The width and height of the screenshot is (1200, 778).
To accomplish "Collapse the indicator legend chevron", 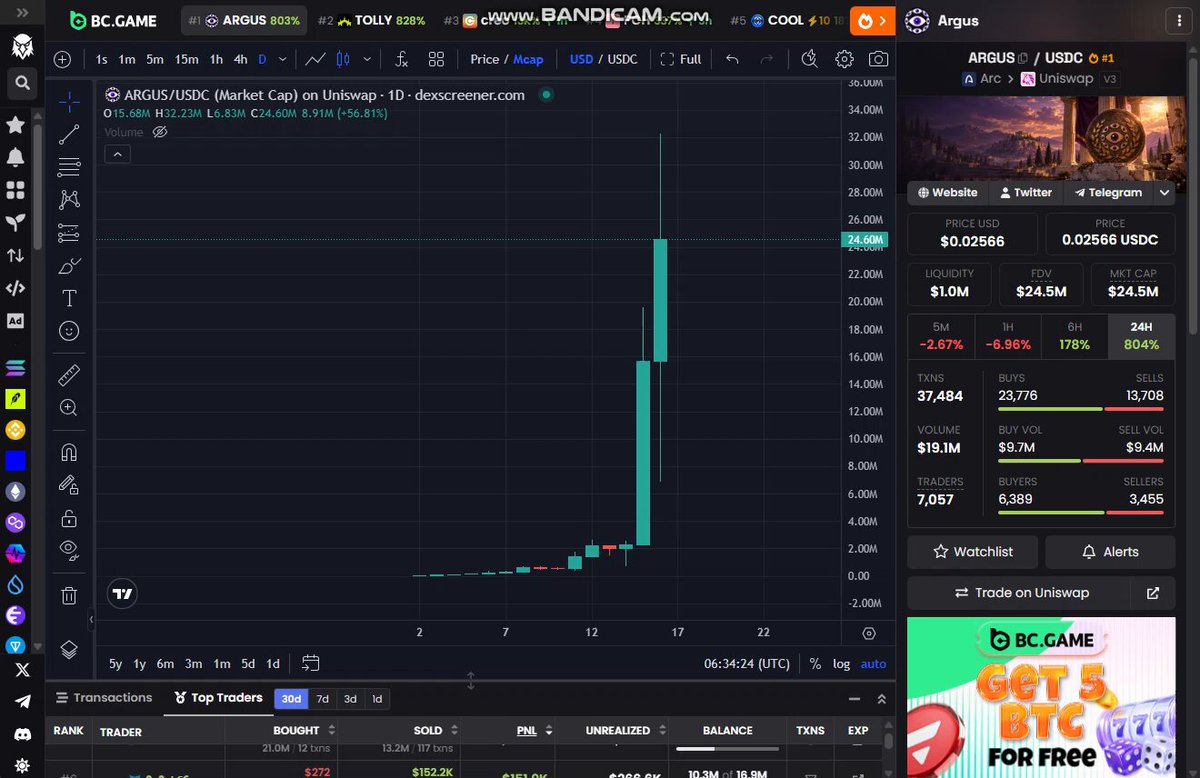I will pos(117,154).
